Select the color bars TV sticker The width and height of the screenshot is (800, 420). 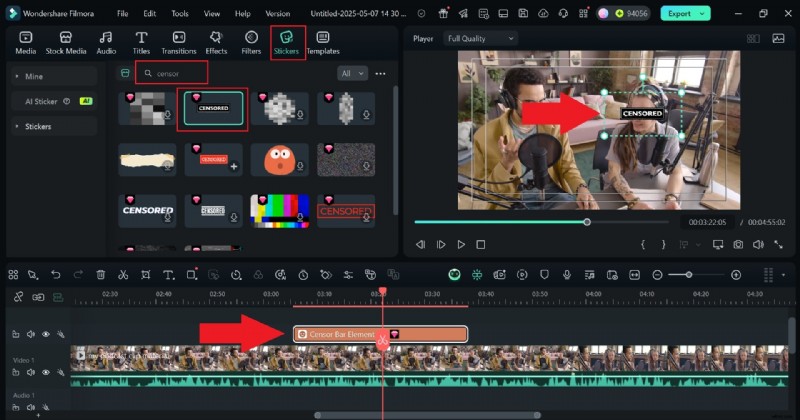tap(280, 211)
